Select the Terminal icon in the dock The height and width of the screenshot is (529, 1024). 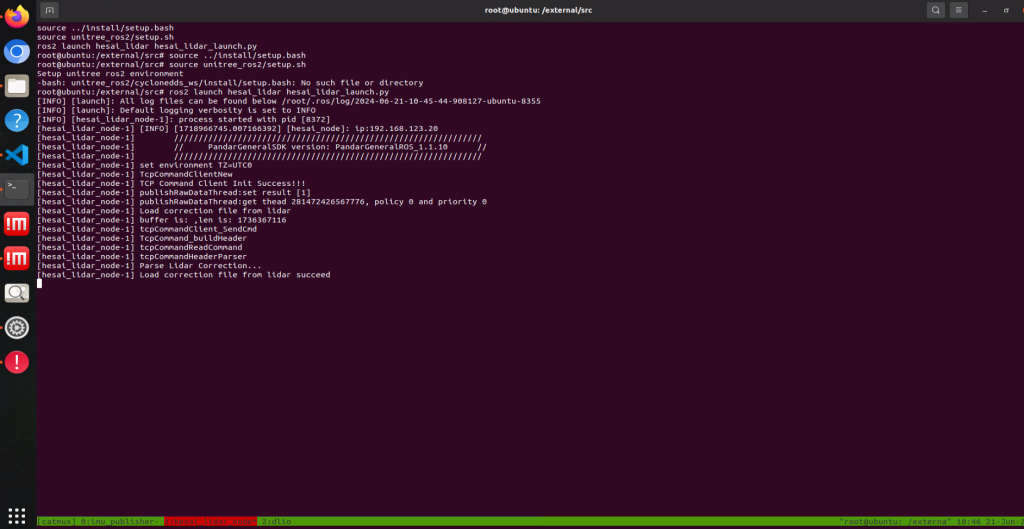pos(17,189)
